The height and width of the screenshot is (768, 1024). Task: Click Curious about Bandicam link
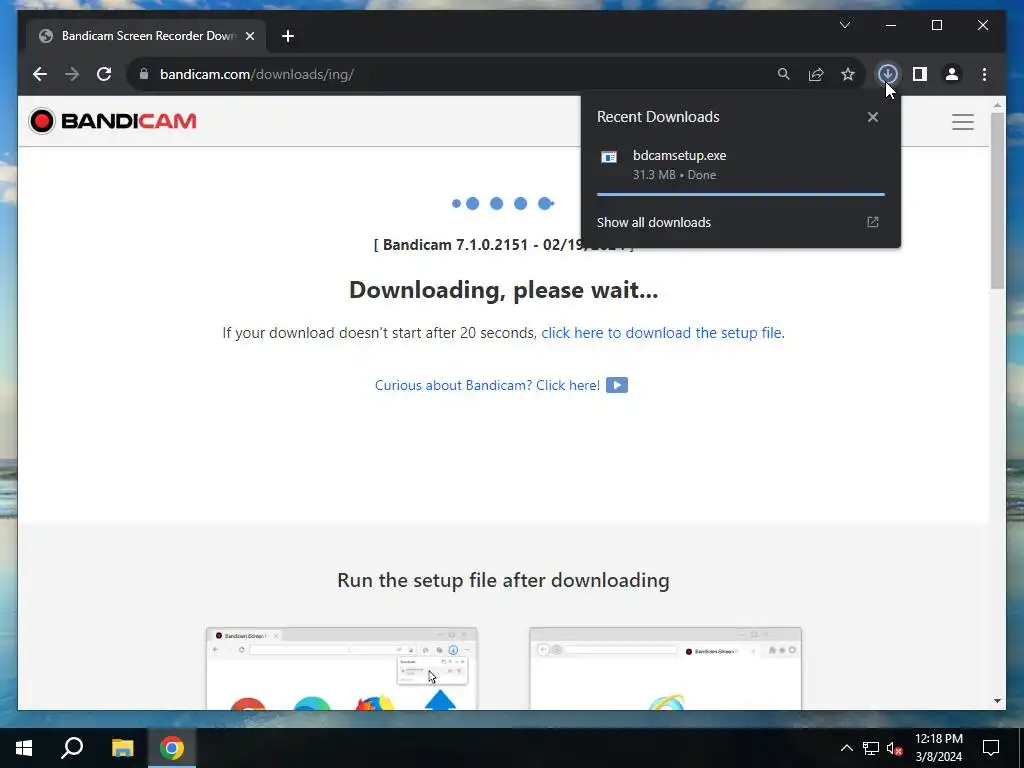click(x=487, y=385)
